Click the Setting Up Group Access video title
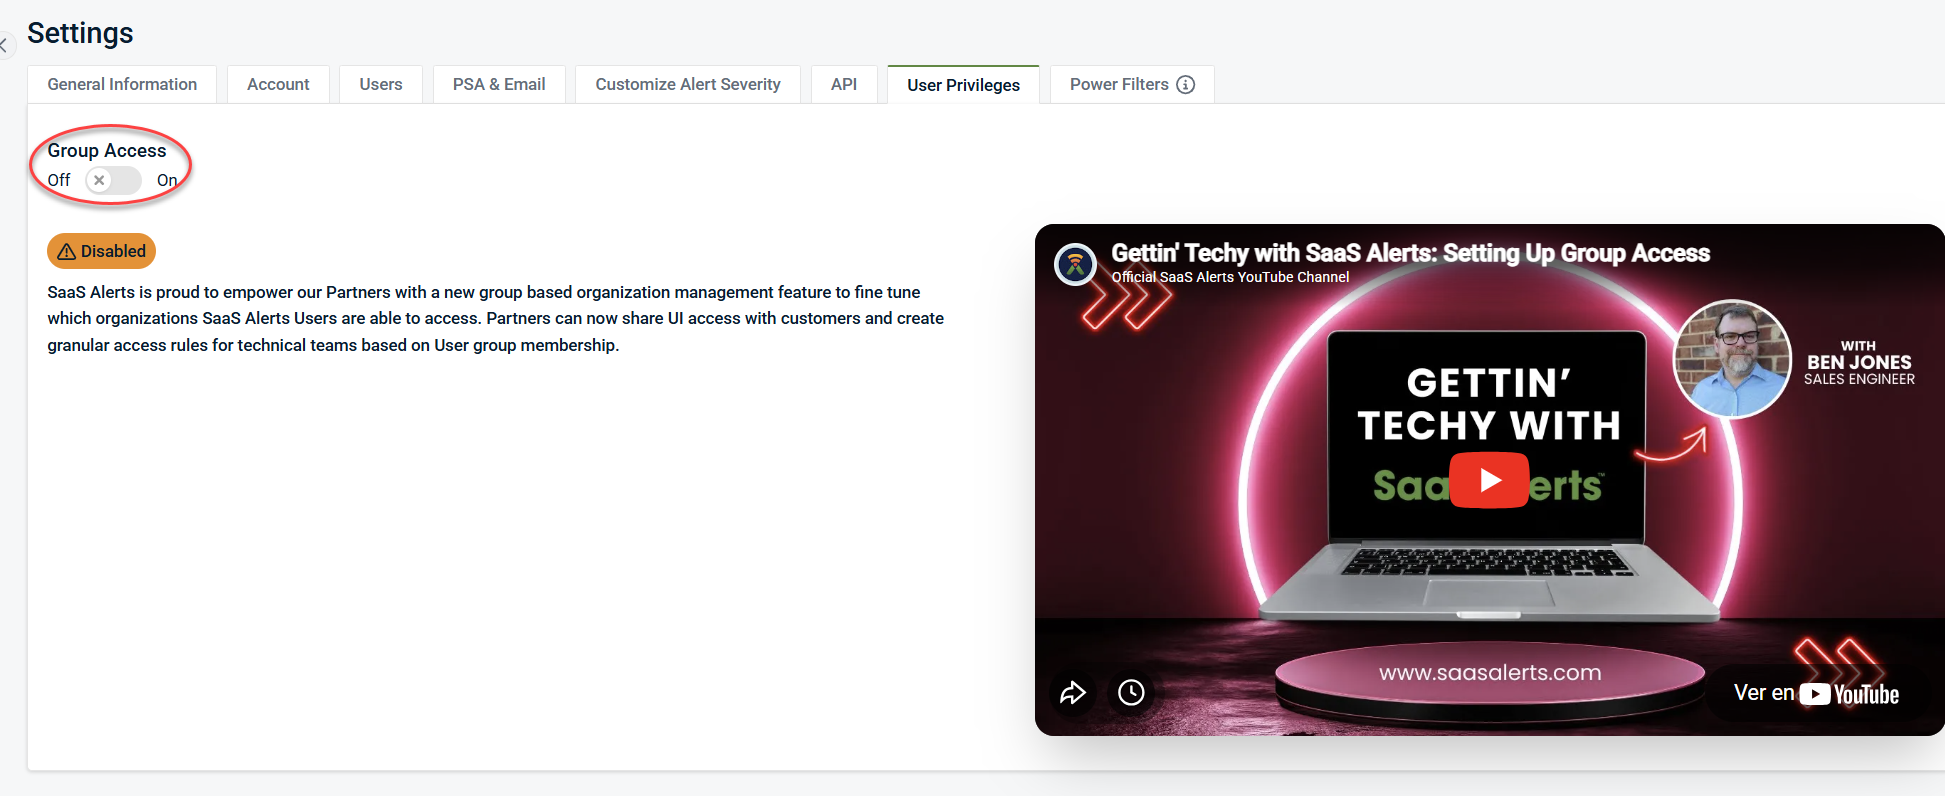This screenshot has height=796, width=1945. coord(1410,253)
